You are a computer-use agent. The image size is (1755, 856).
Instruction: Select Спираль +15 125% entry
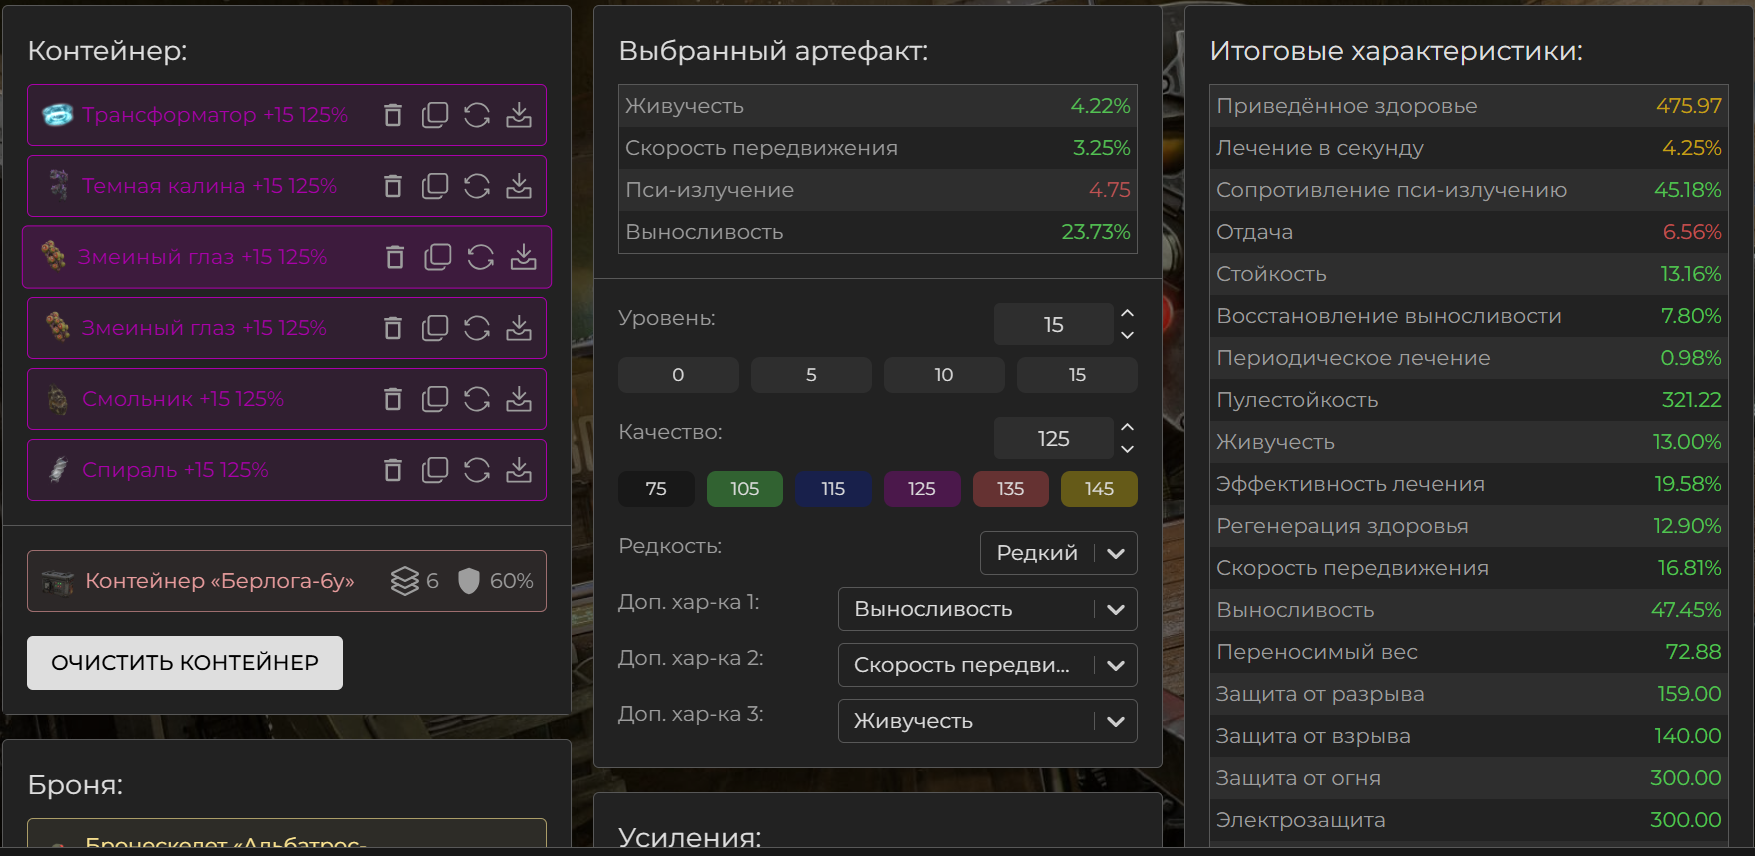click(x=287, y=470)
